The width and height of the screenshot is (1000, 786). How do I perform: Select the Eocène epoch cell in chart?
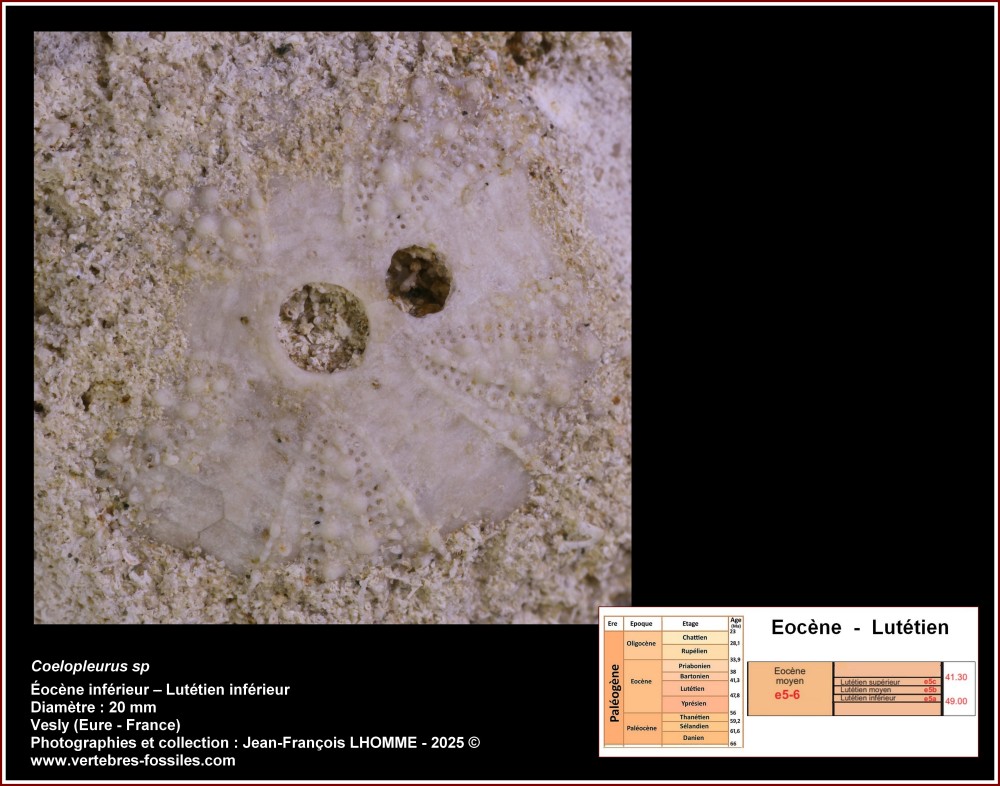[643, 682]
